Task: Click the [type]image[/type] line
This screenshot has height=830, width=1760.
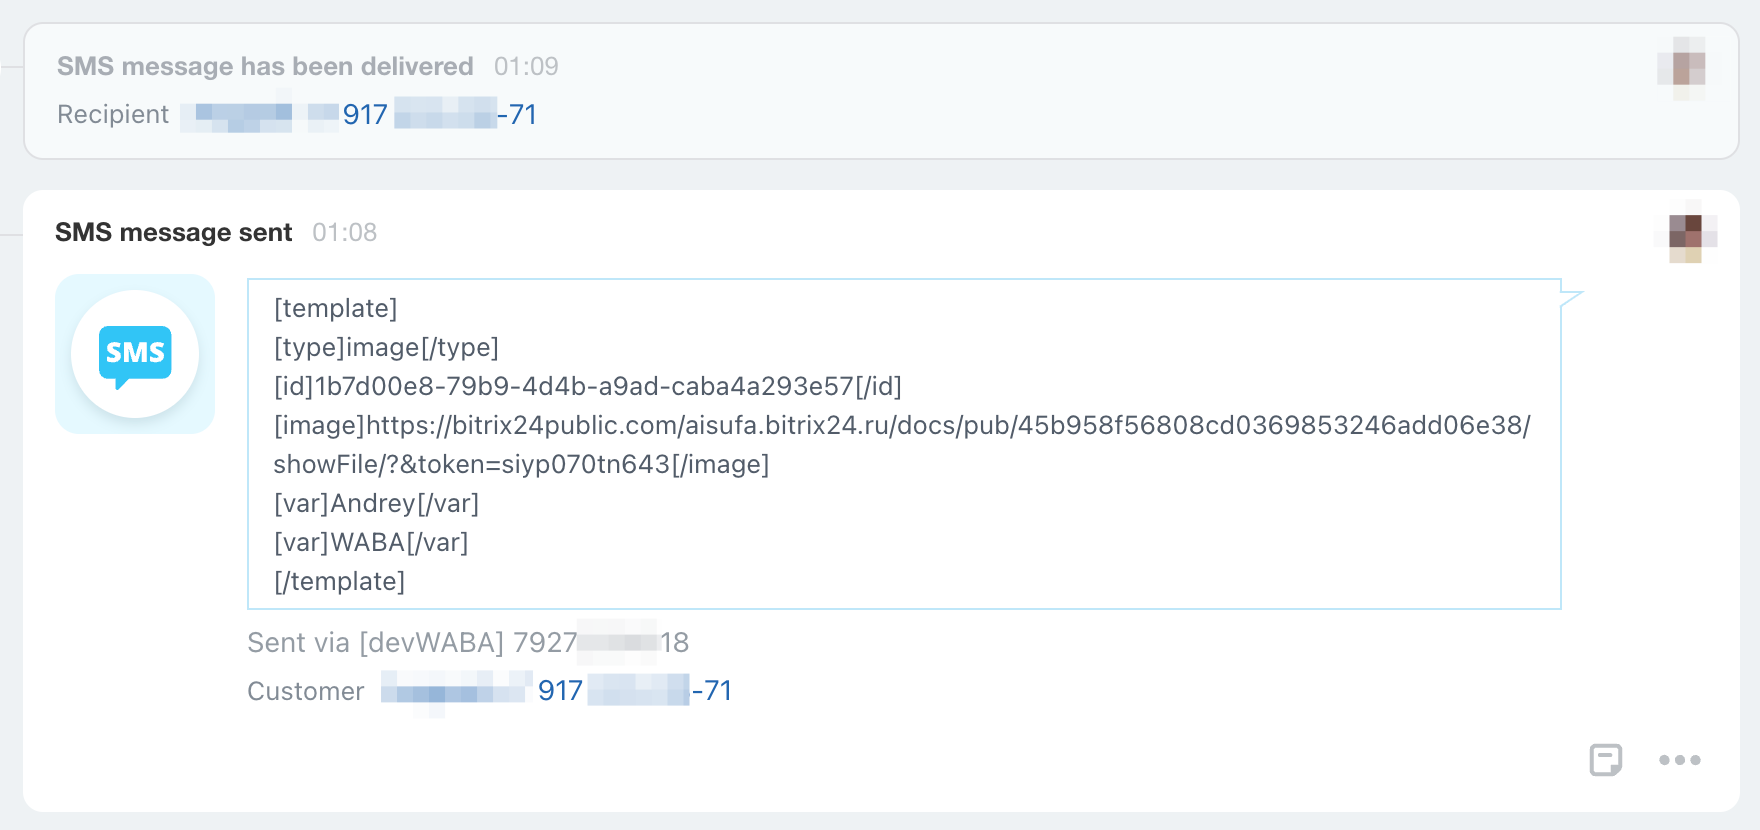Action: click(x=386, y=348)
